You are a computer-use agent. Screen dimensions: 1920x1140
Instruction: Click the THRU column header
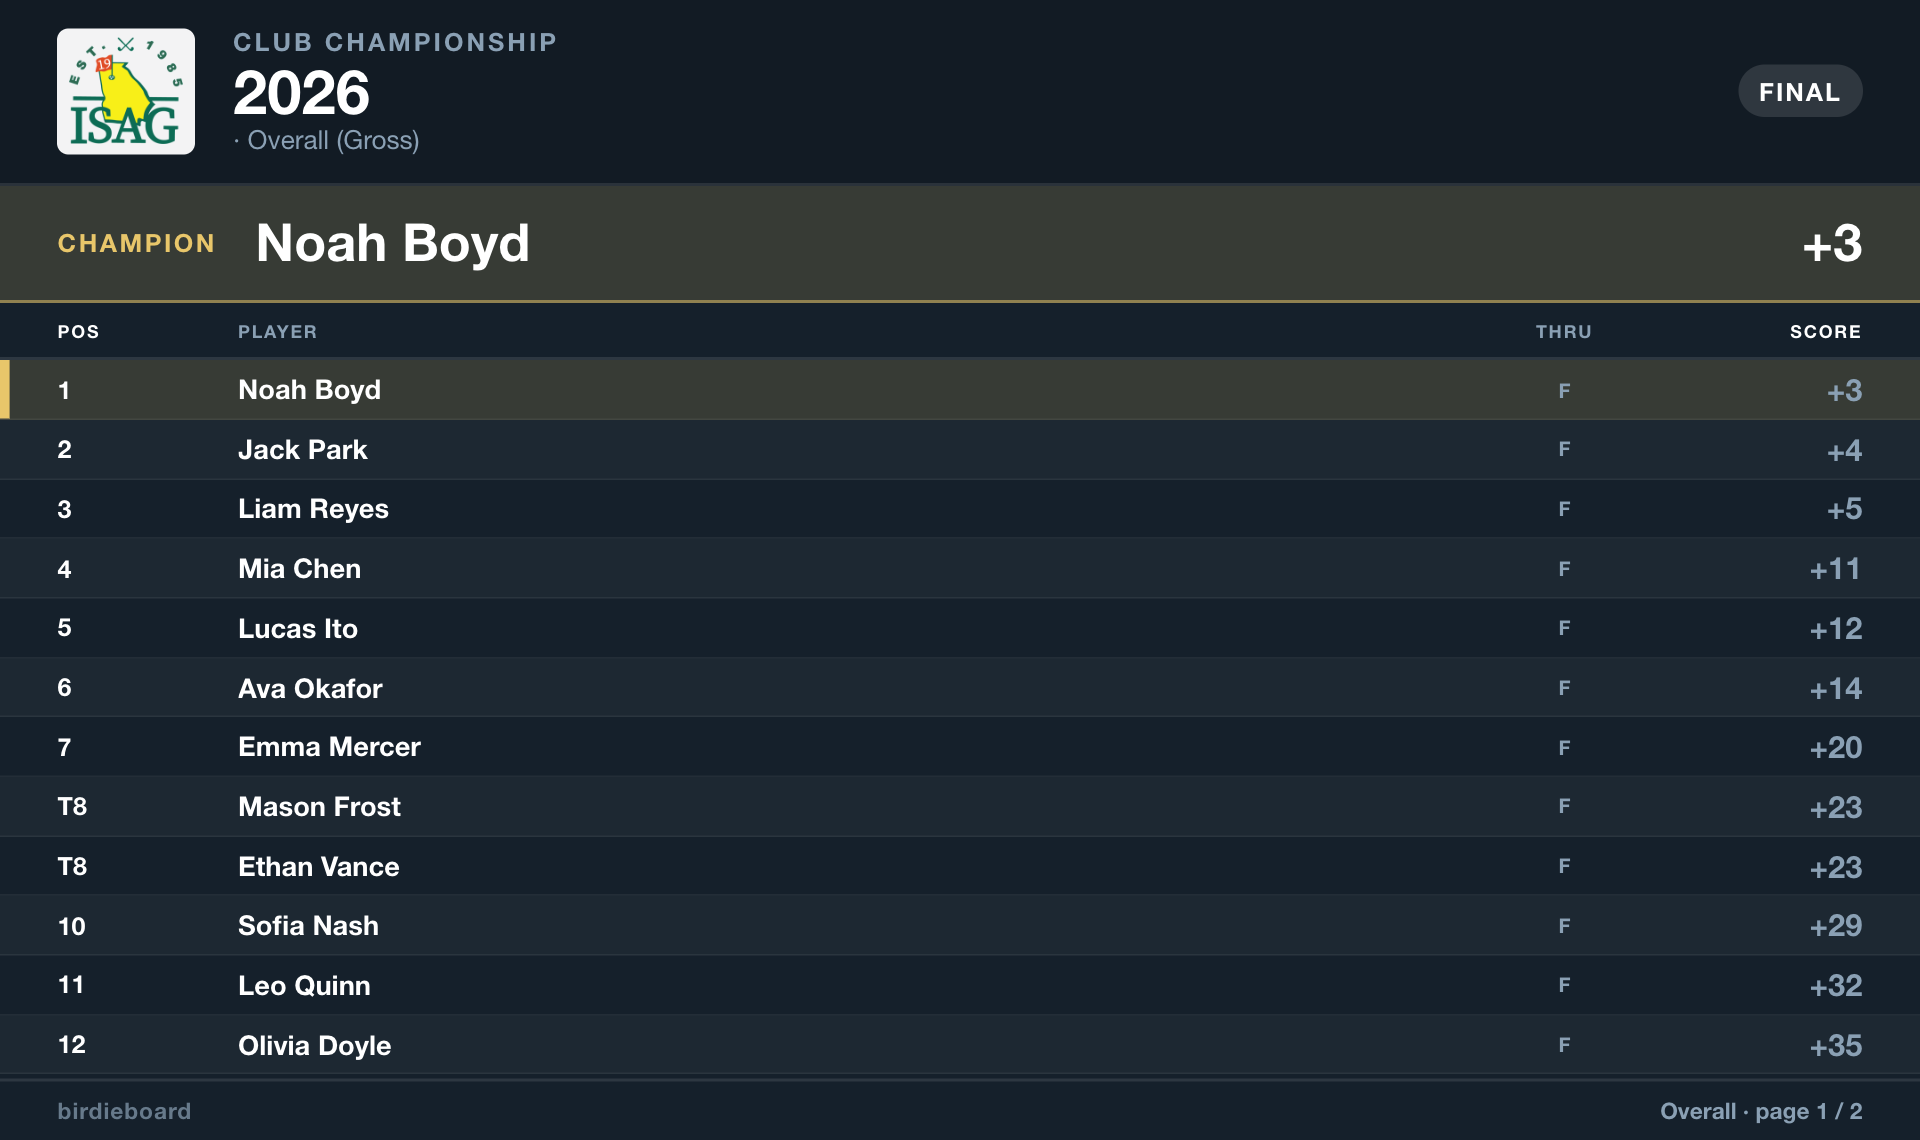point(1563,332)
